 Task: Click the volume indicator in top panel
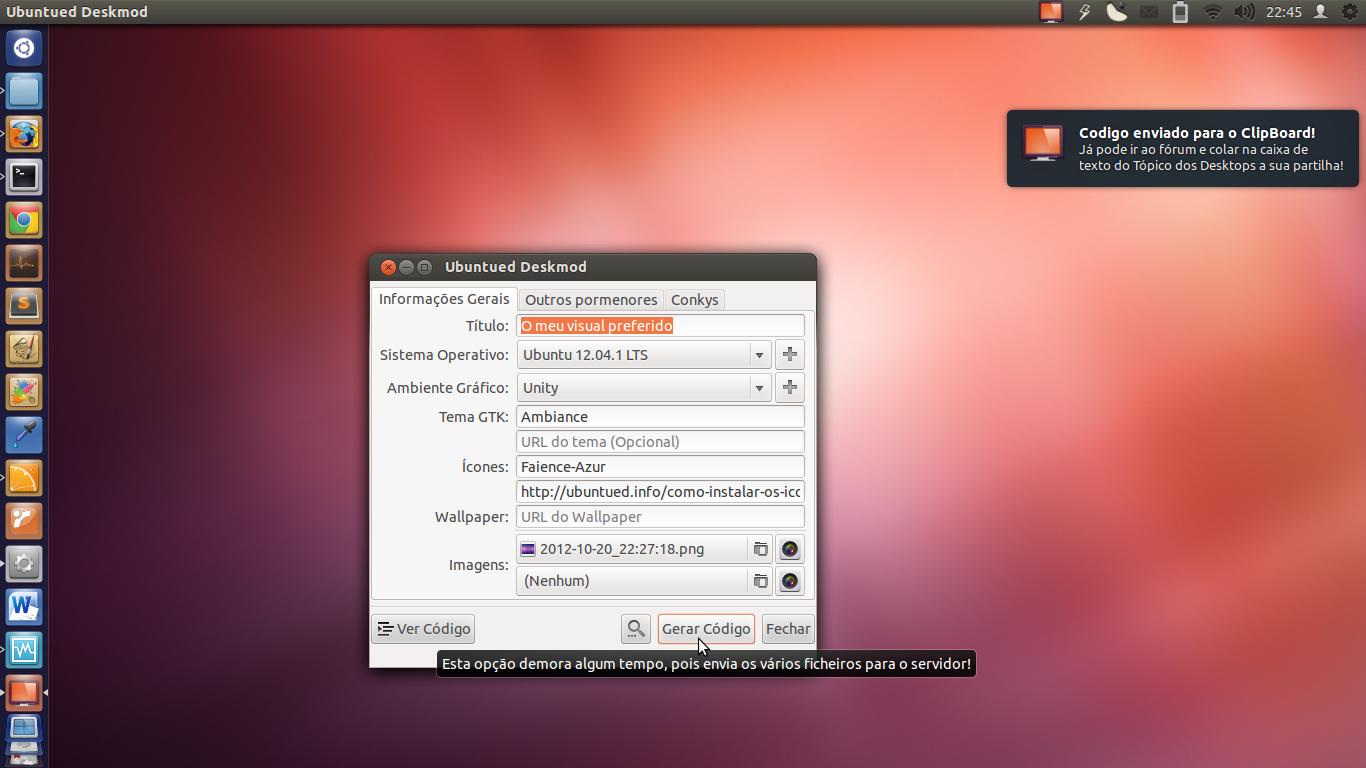[x=1244, y=12]
